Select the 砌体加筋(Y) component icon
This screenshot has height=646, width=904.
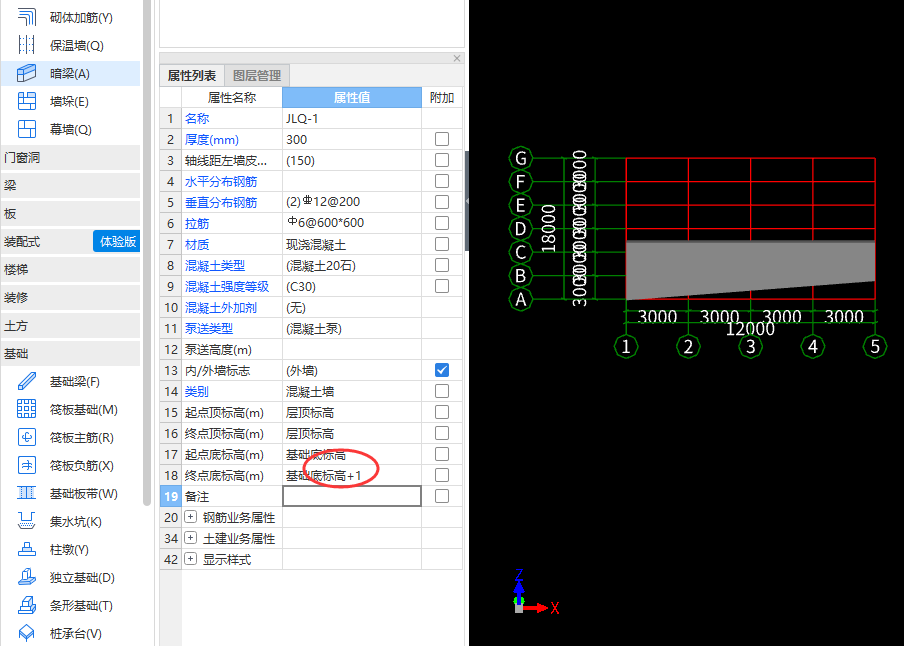coord(27,17)
